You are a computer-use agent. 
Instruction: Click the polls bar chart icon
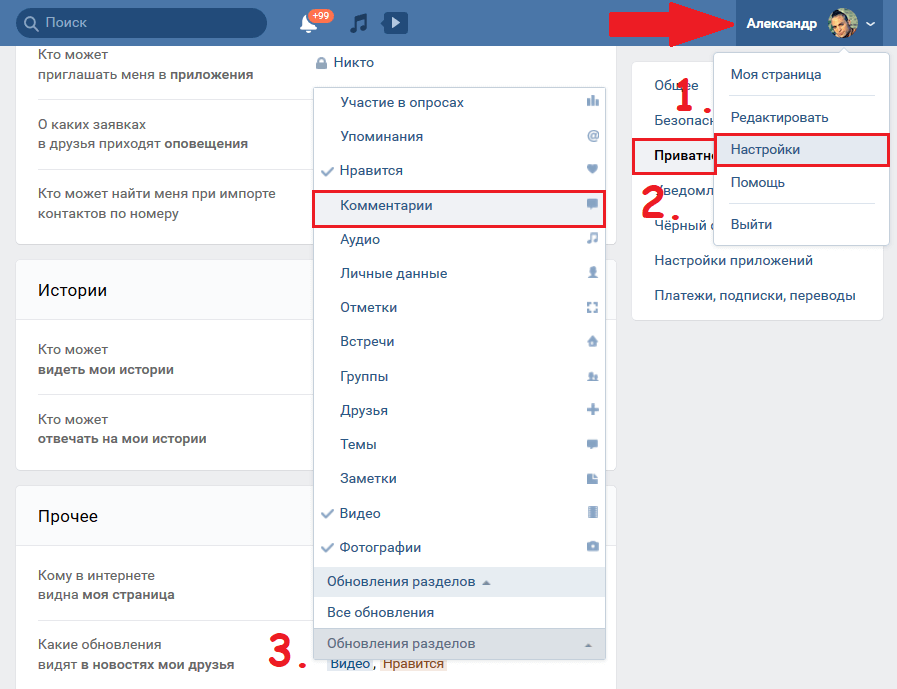(593, 101)
